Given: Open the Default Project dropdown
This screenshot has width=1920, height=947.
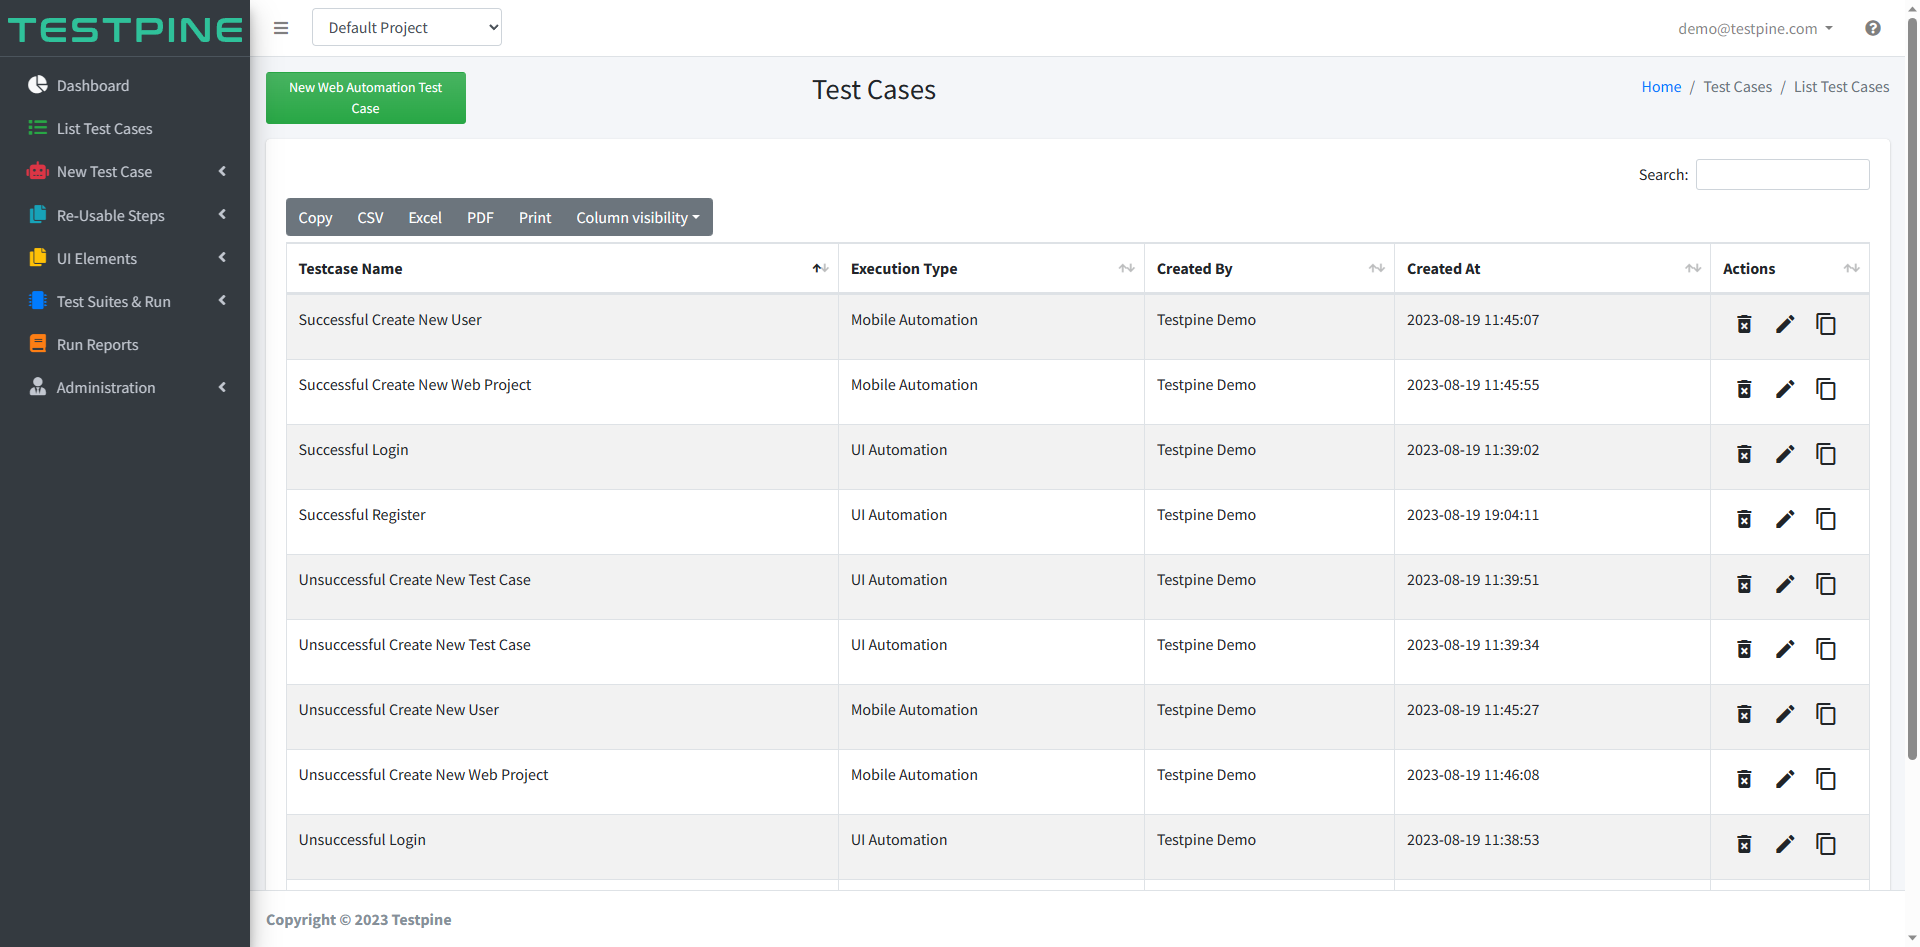Looking at the screenshot, I should 407,27.
